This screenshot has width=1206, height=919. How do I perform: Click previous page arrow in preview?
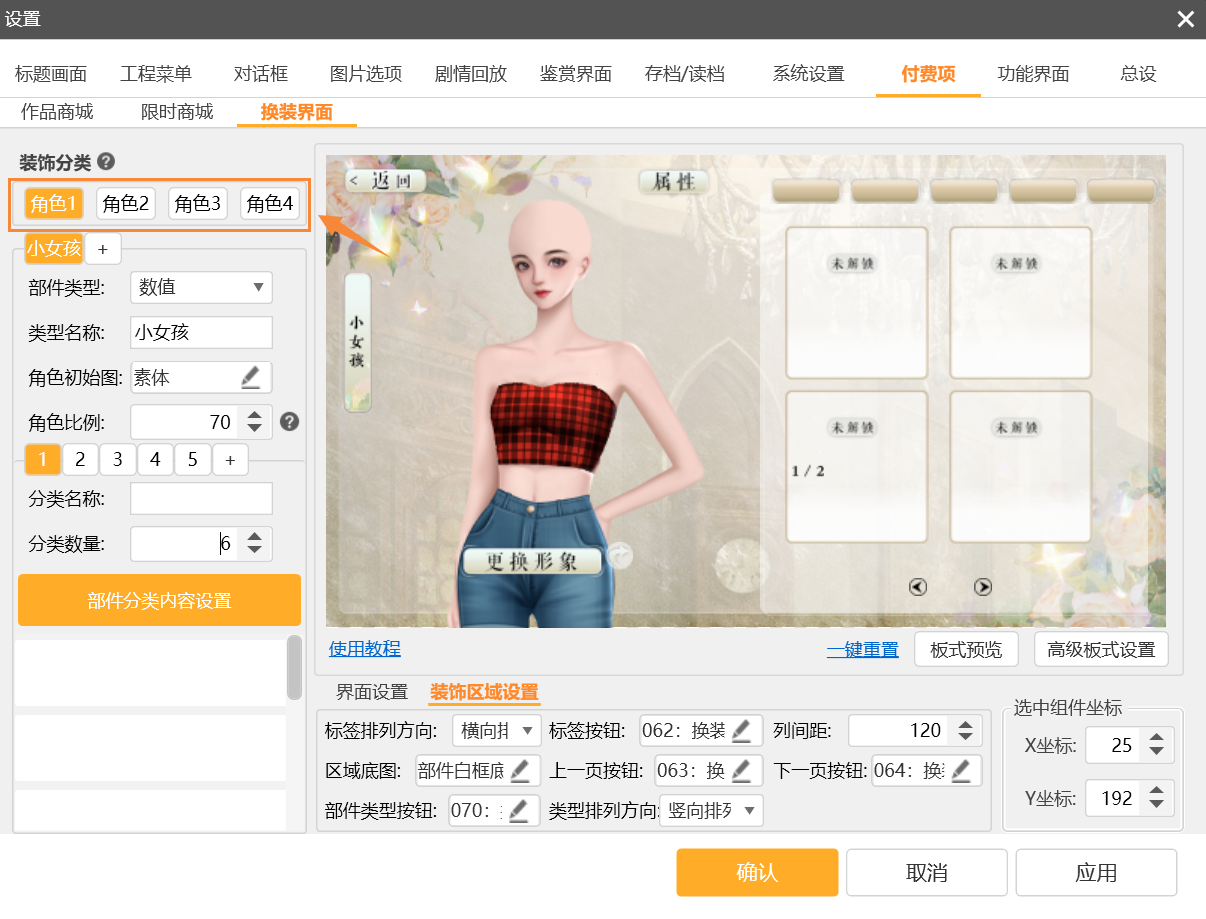point(918,587)
